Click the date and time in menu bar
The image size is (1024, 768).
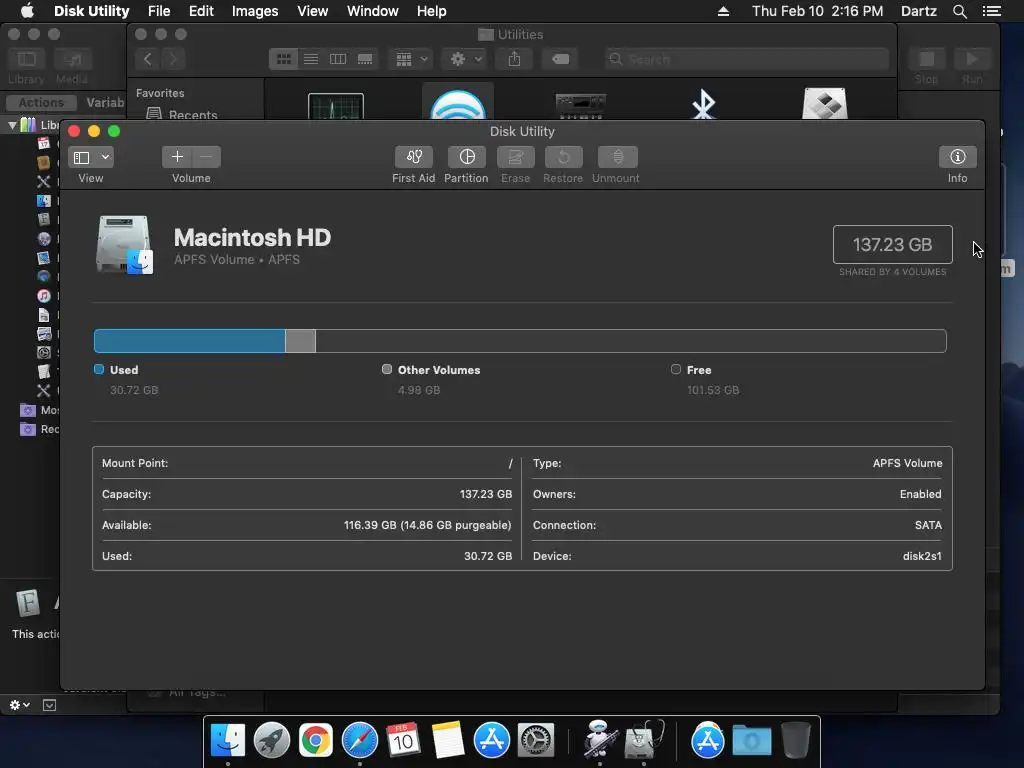[x=817, y=11]
